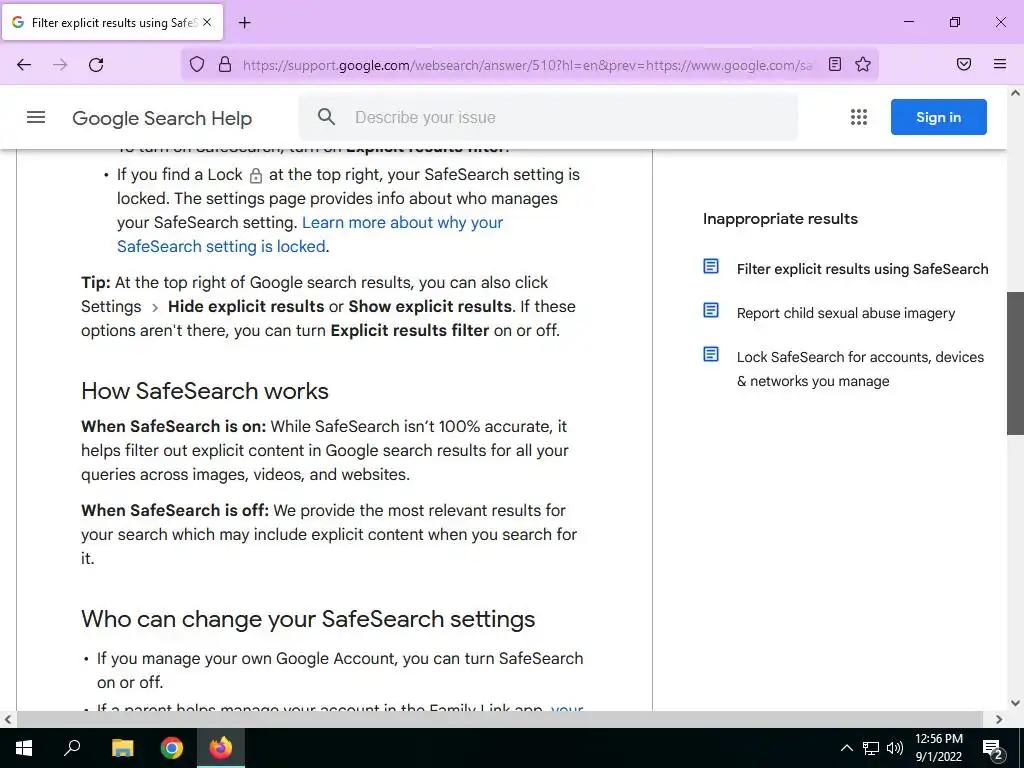Click the How SafeSearch works heading

pos(204,391)
